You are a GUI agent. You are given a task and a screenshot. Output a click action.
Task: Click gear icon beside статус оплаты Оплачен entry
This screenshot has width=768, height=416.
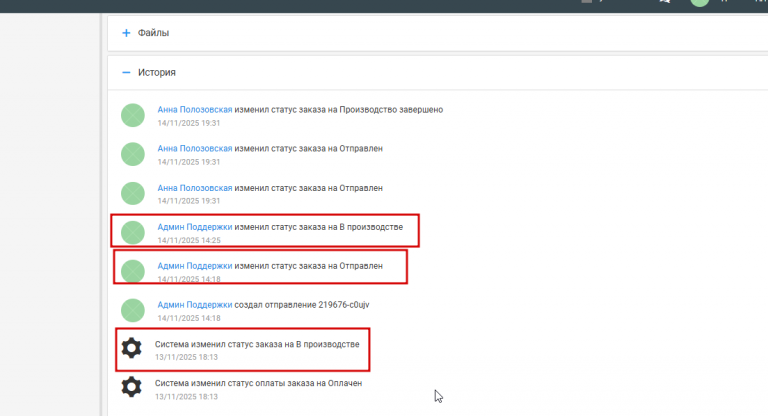point(131,387)
